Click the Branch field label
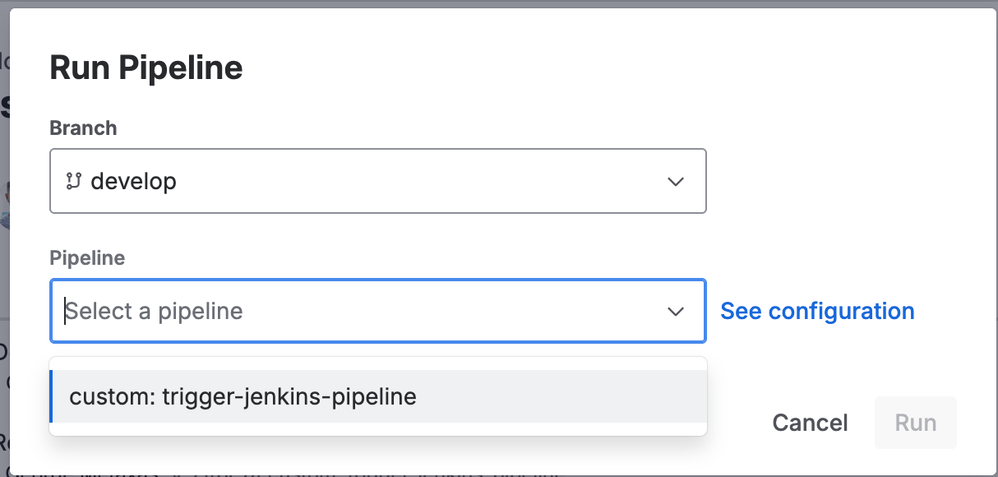The image size is (998, 477). pyautogui.click(x=83, y=128)
